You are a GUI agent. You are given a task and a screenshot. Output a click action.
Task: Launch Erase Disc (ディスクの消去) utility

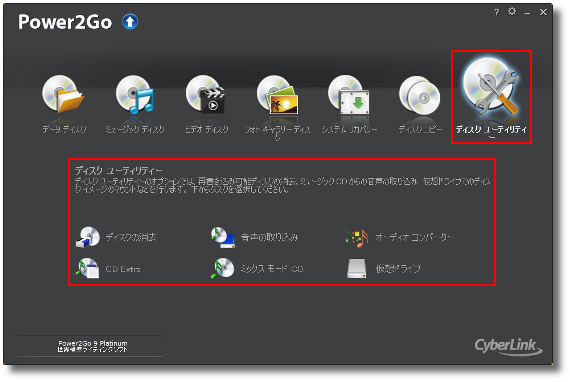pos(88,237)
